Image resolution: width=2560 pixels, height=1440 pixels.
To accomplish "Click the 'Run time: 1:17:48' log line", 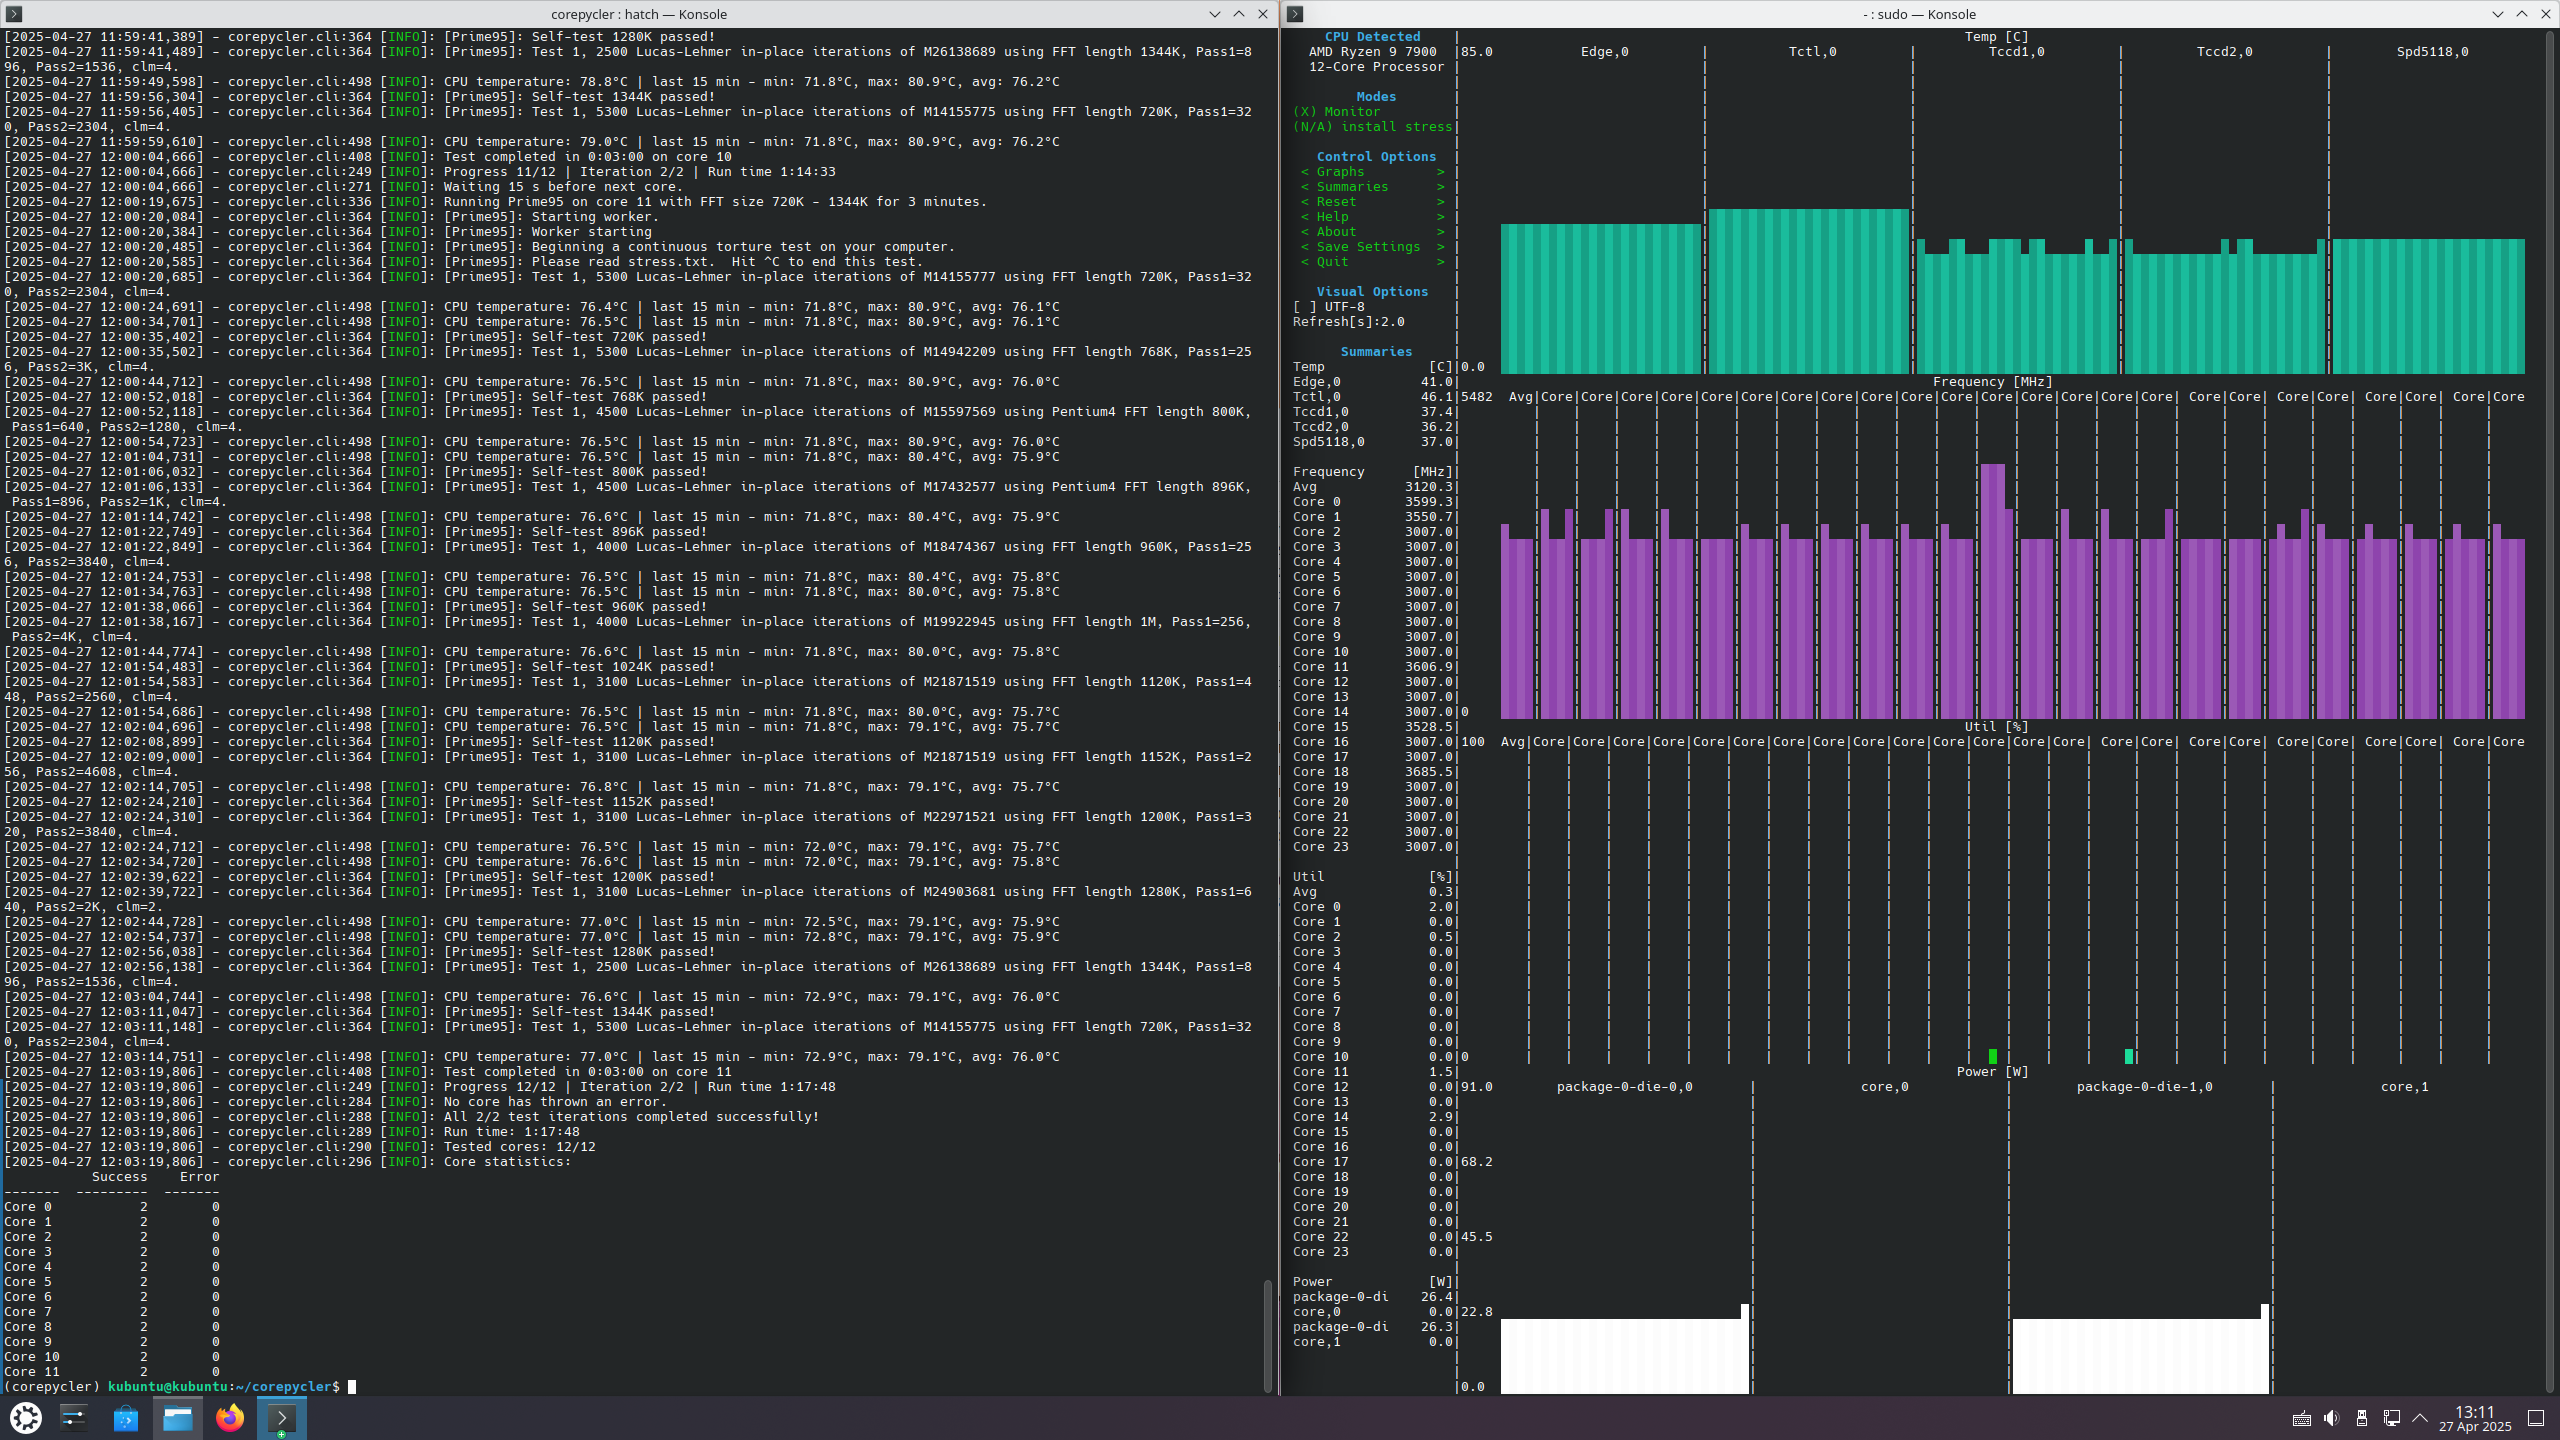I will coord(512,1132).
